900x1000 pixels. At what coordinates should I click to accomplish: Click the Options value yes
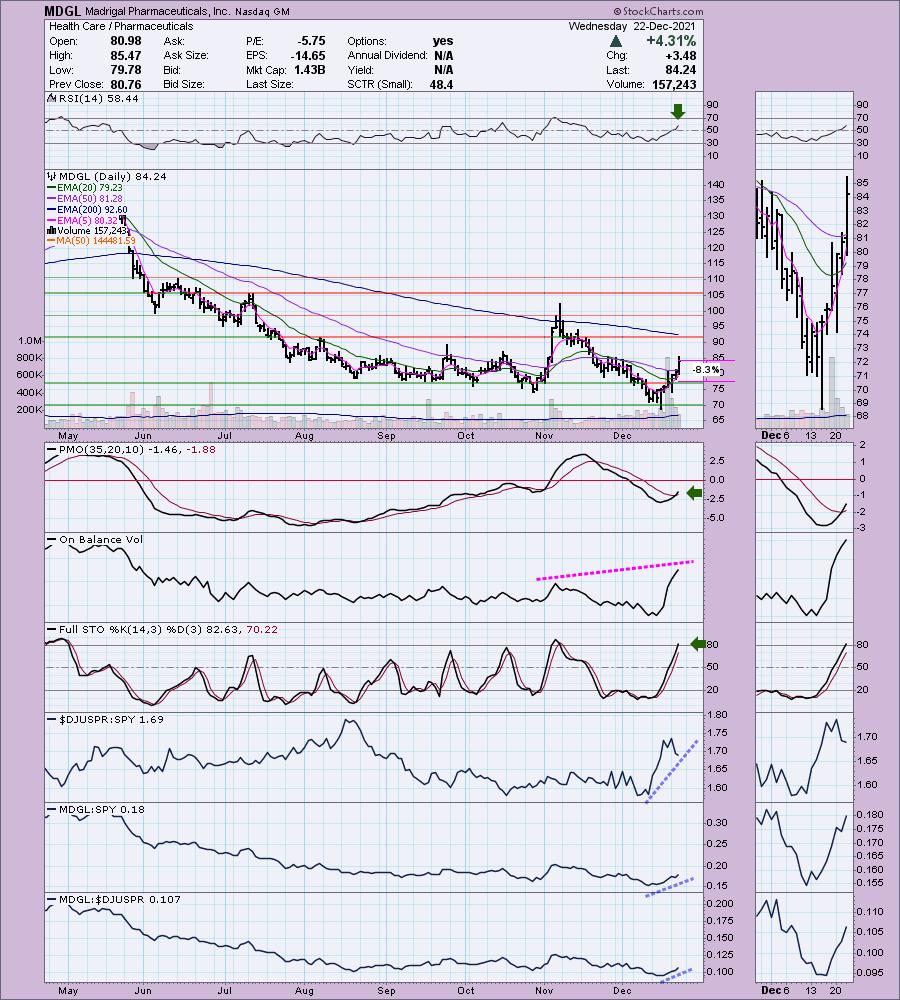pos(443,41)
